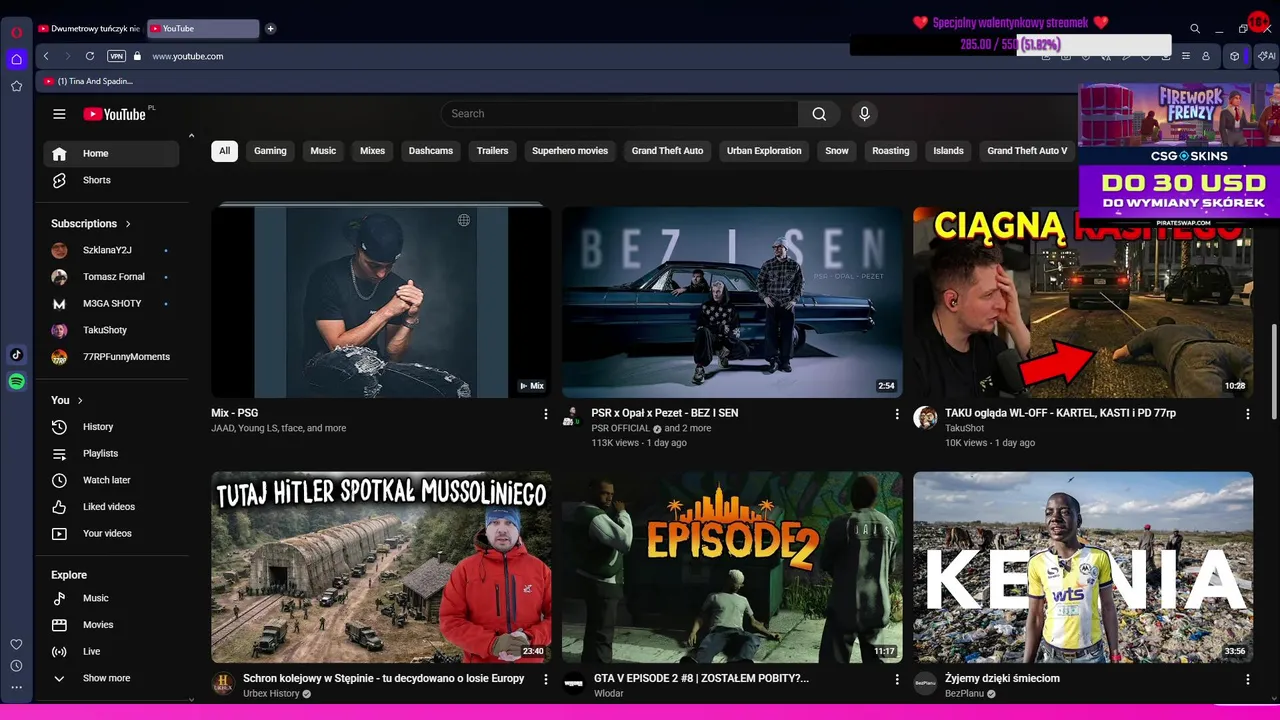Open the Opera main menu logo

(16, 32)
